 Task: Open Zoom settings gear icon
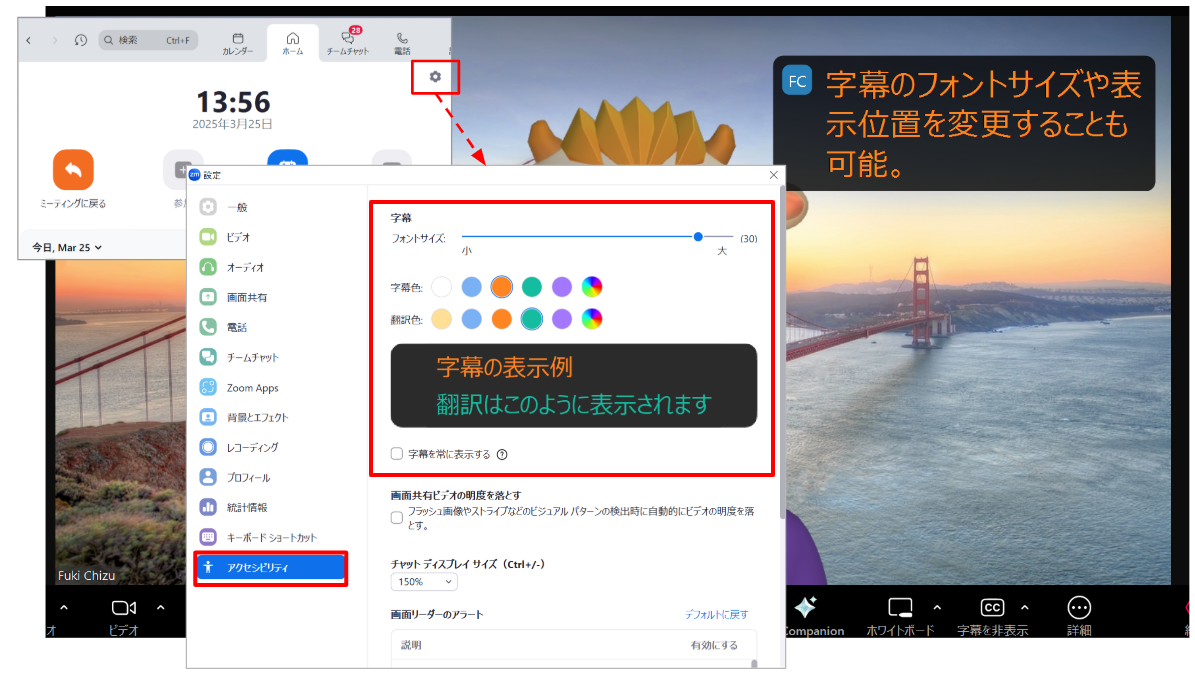[435, 76]
